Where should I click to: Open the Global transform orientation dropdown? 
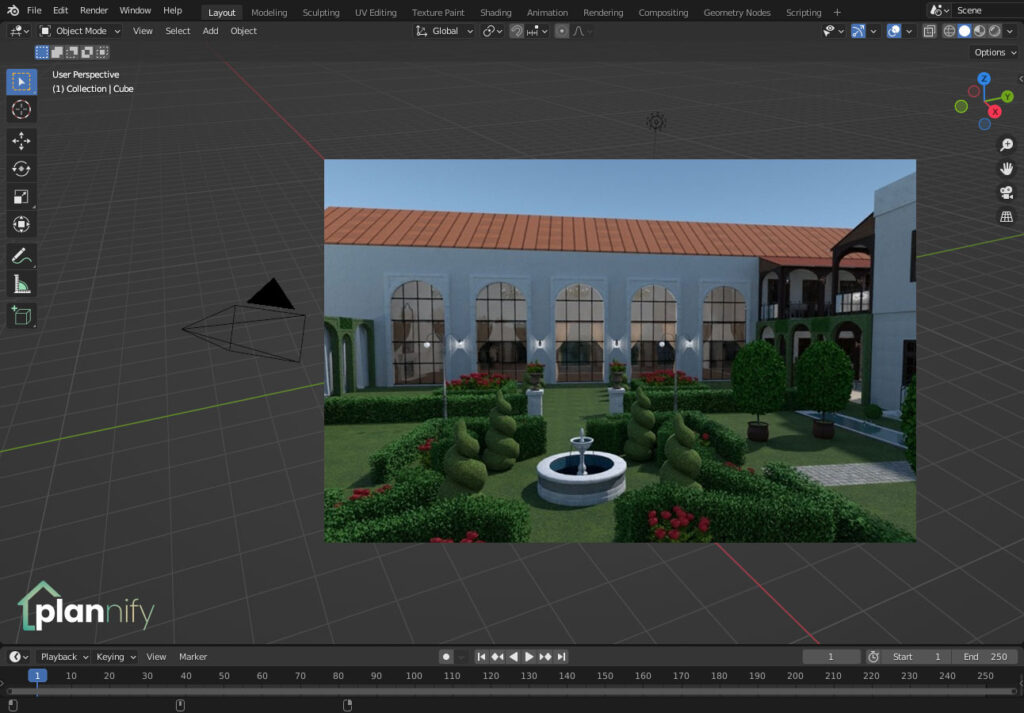pos(445,31)
